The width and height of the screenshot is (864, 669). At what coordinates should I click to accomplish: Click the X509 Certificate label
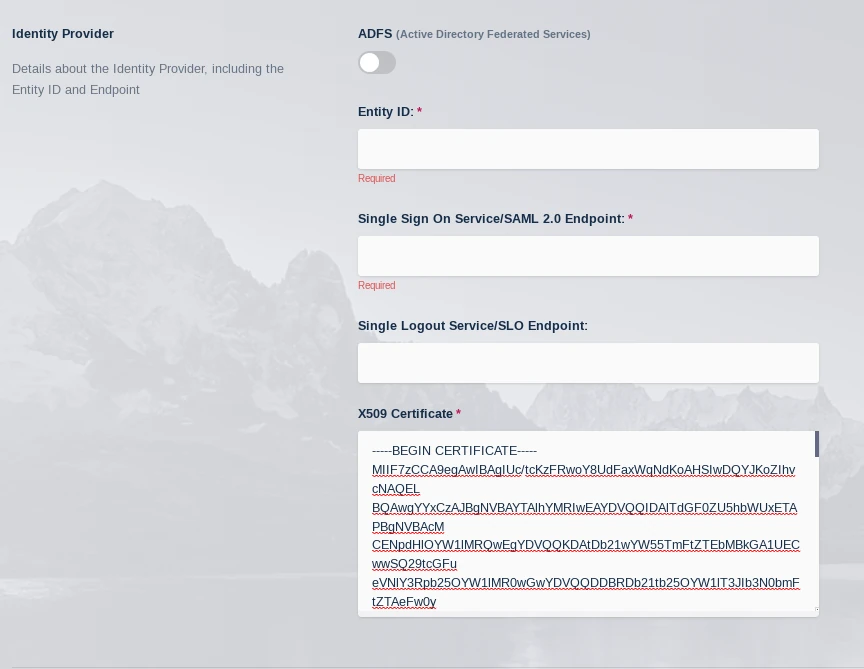pyautogui.click(x=405, y=413)
